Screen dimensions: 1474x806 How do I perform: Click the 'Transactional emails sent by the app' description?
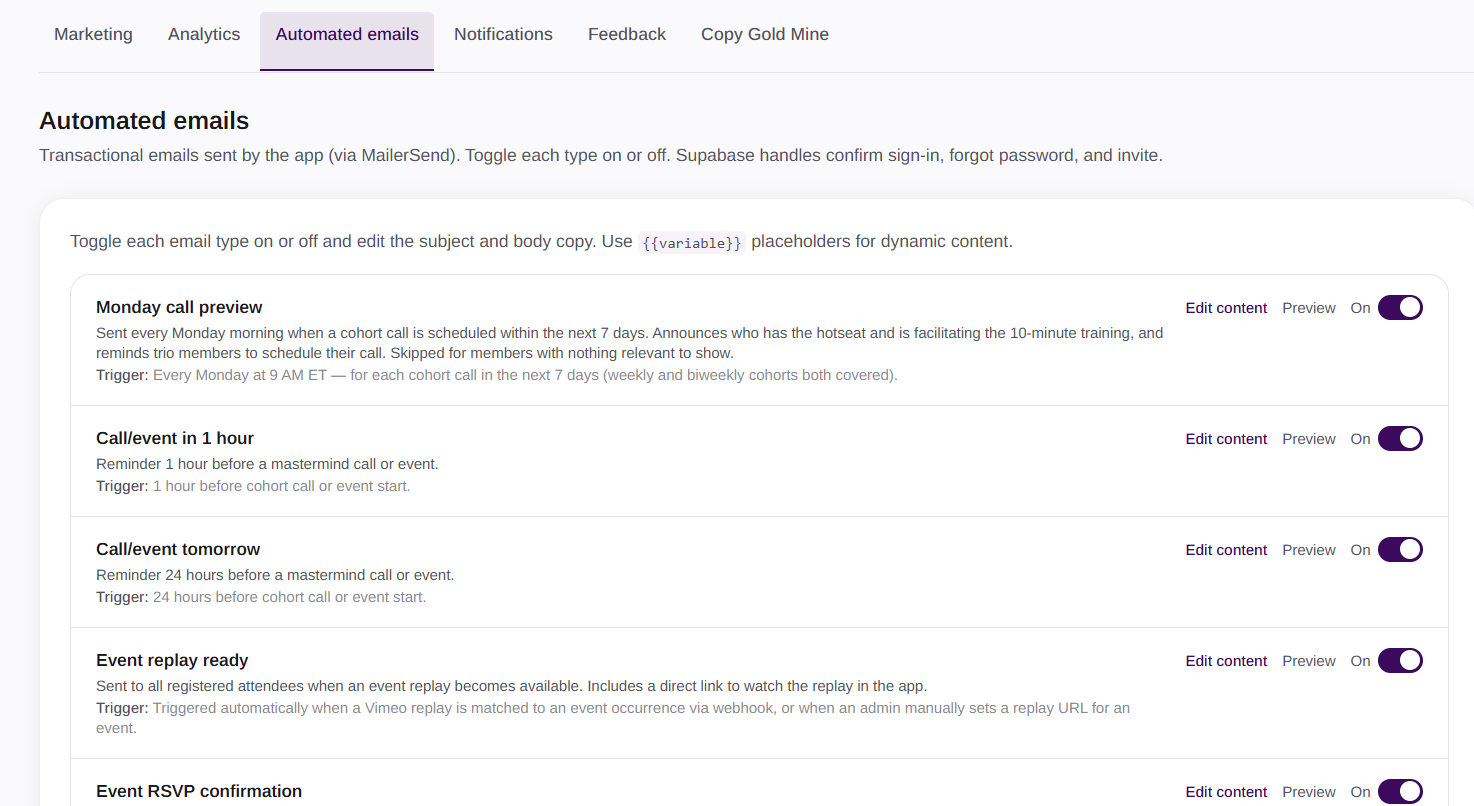click(x=601, y=156)
